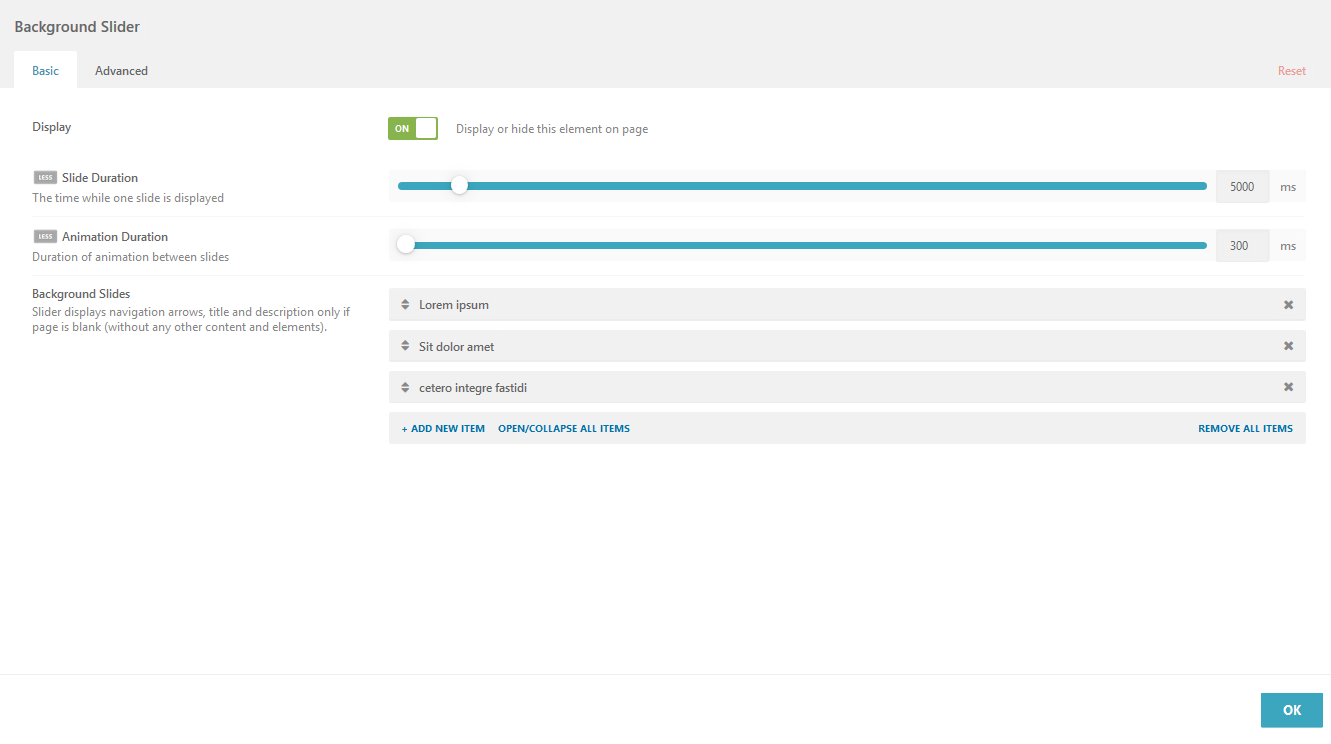Image resolution: width=1331 pixels, height=744 pixels.
Task: Click the Slide Duration value field showing 5000
Action: pos(1243,186)
